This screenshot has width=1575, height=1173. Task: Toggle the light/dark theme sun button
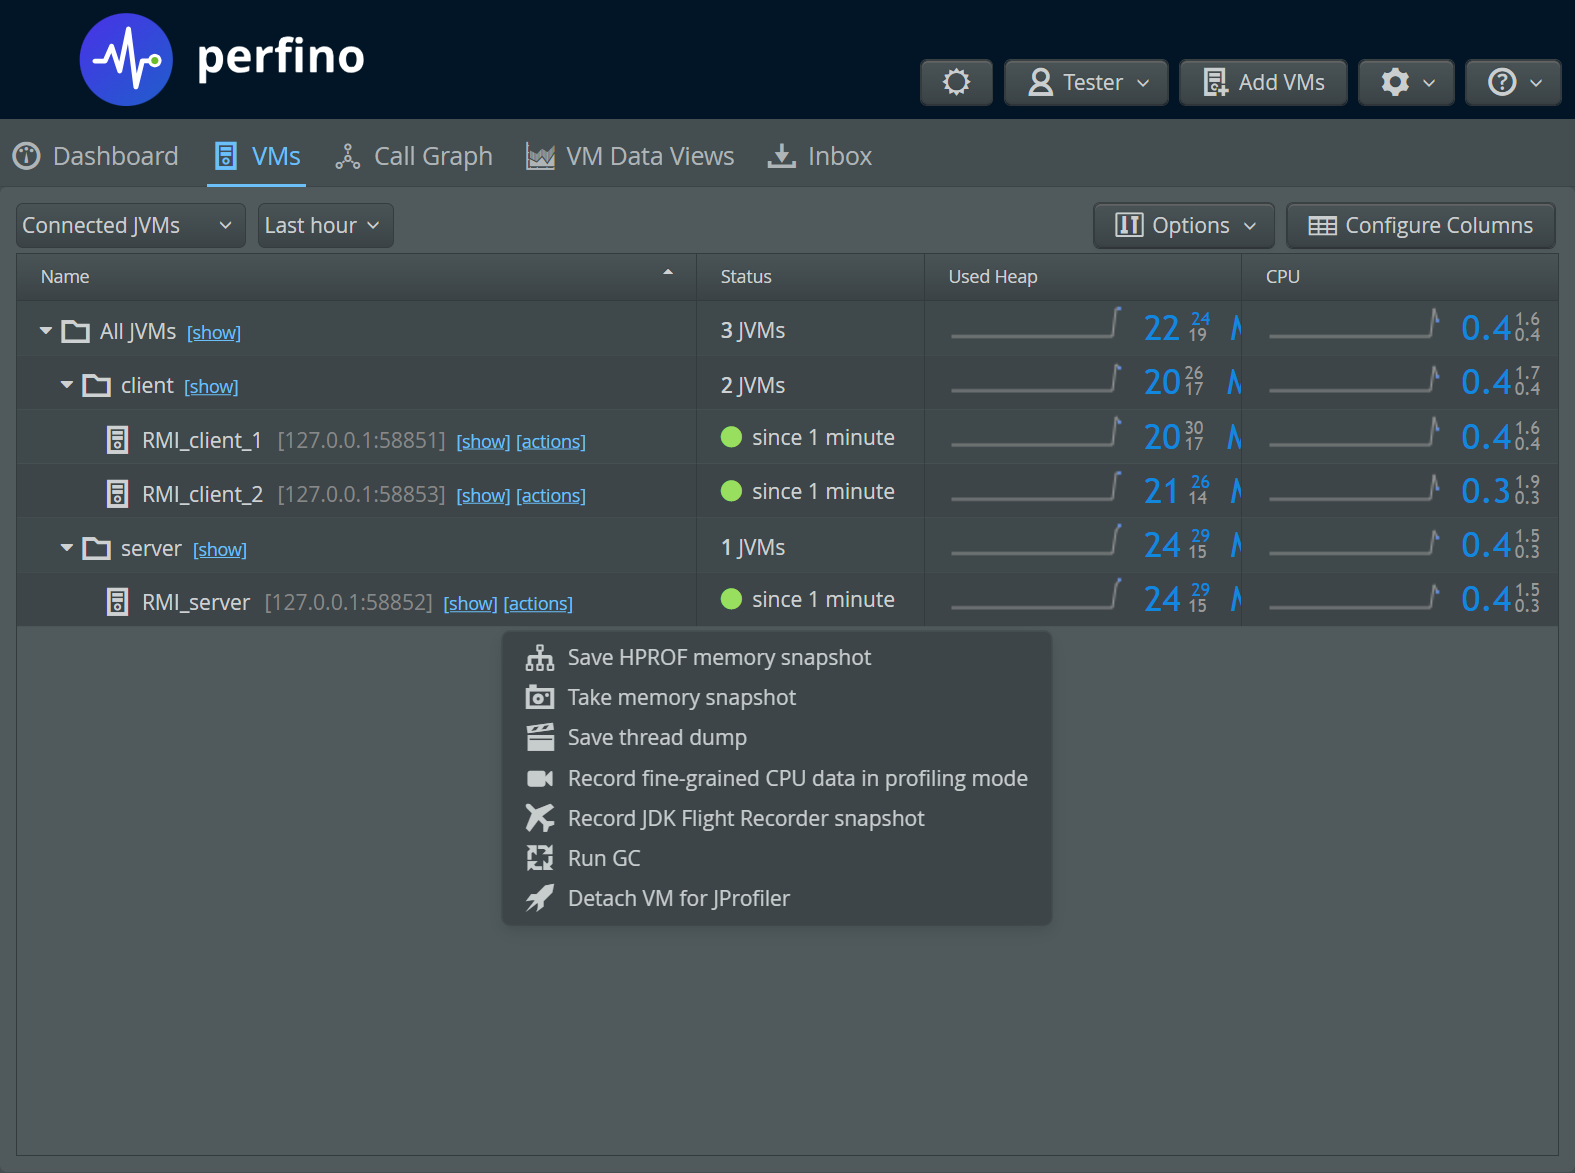[x=956, y=82]
